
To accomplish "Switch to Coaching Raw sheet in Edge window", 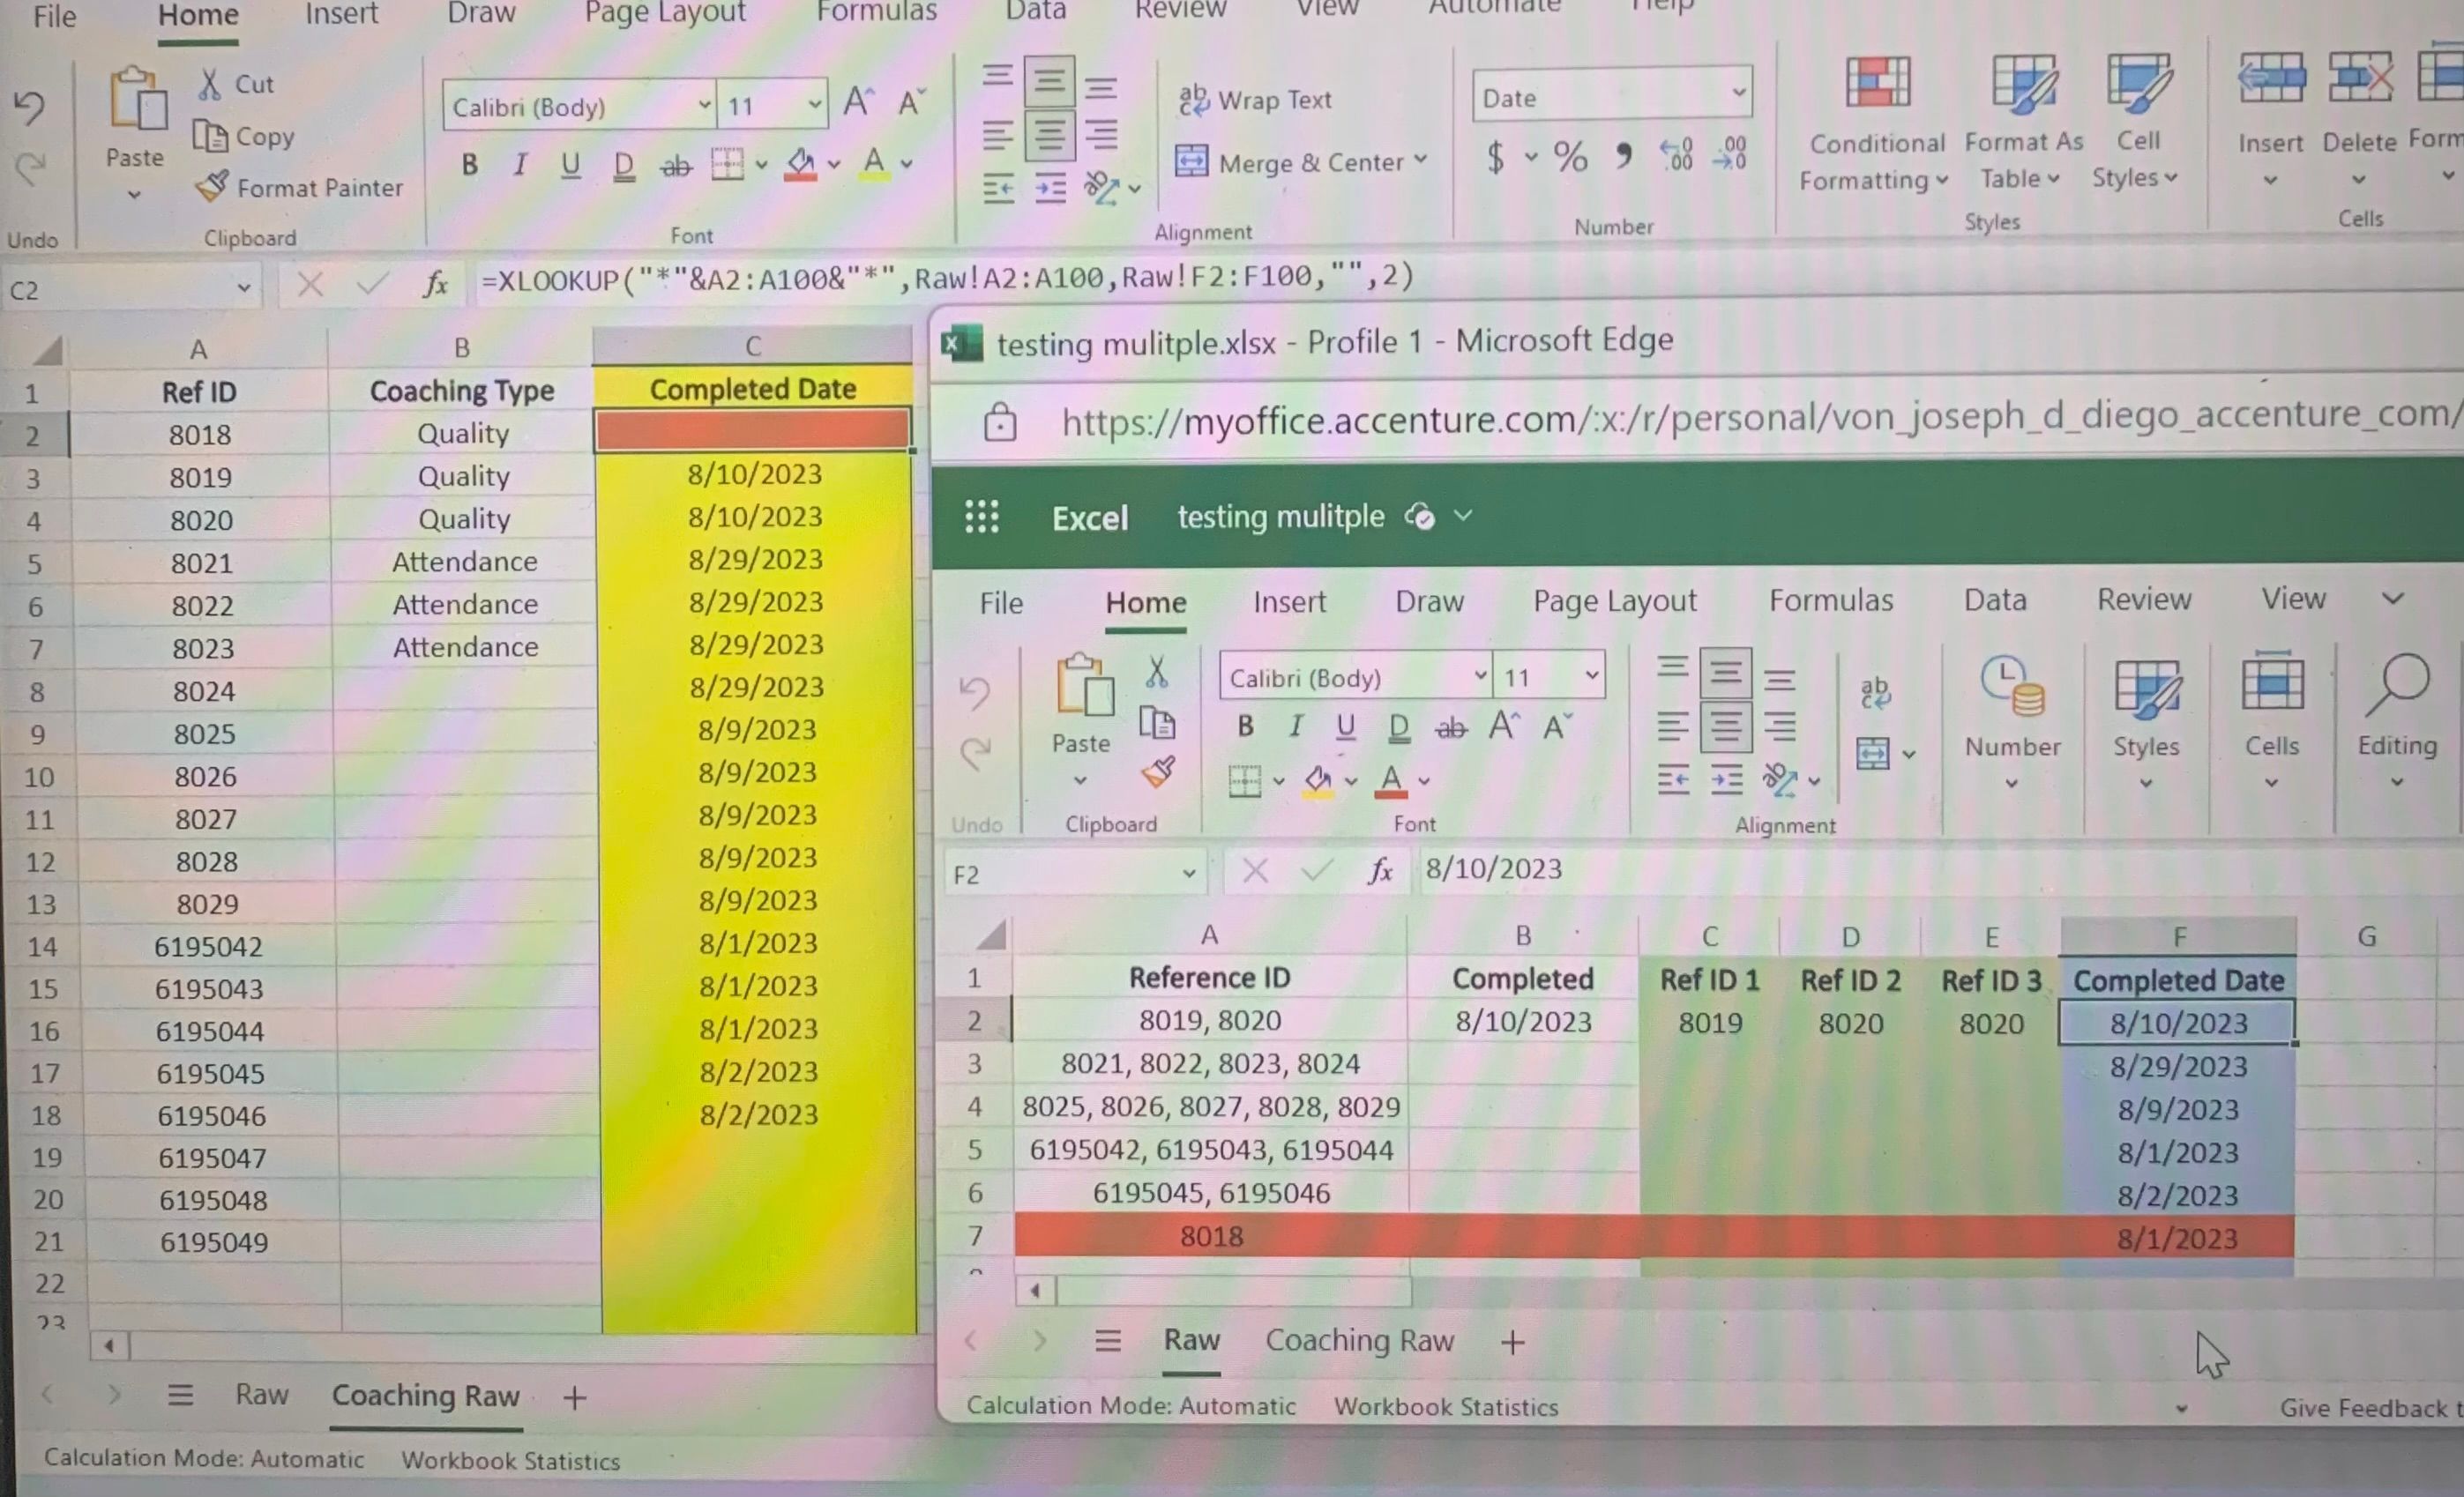I will pyautogui.click(x=1358, y=1341).
